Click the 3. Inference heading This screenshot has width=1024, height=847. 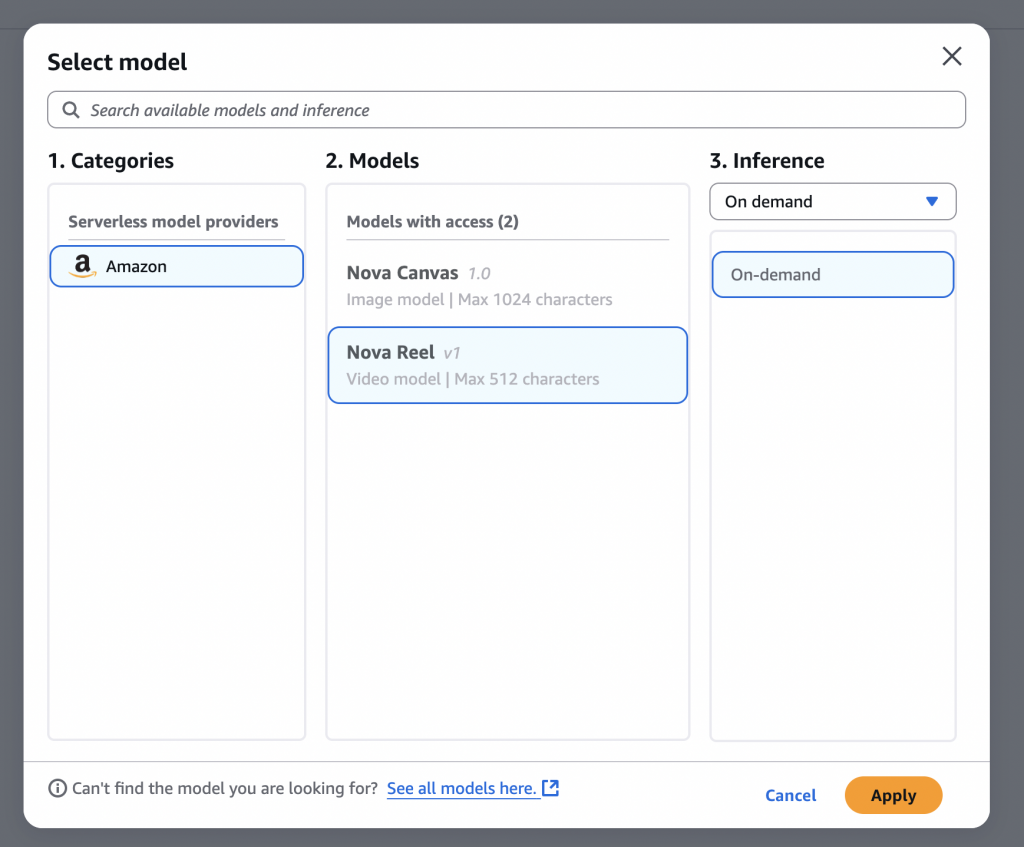click(766, 161)
